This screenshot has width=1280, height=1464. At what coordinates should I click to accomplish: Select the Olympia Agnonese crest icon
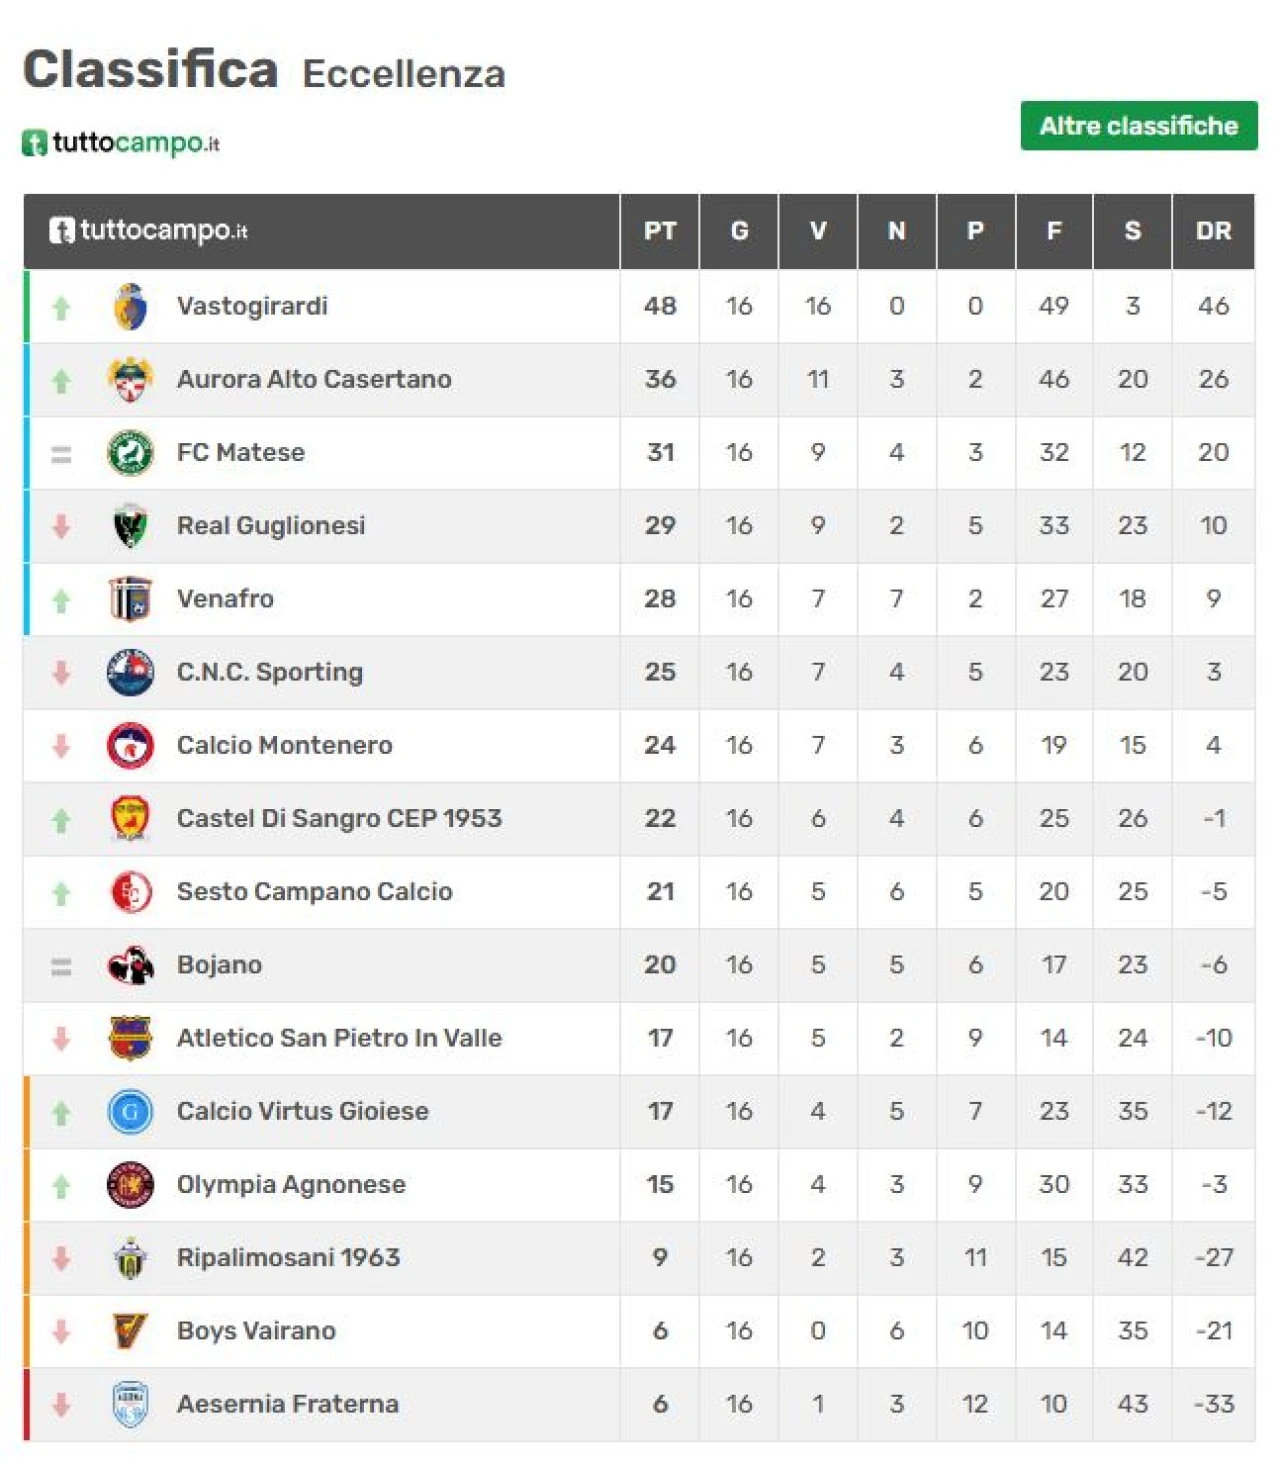[x=130, y=1184]
